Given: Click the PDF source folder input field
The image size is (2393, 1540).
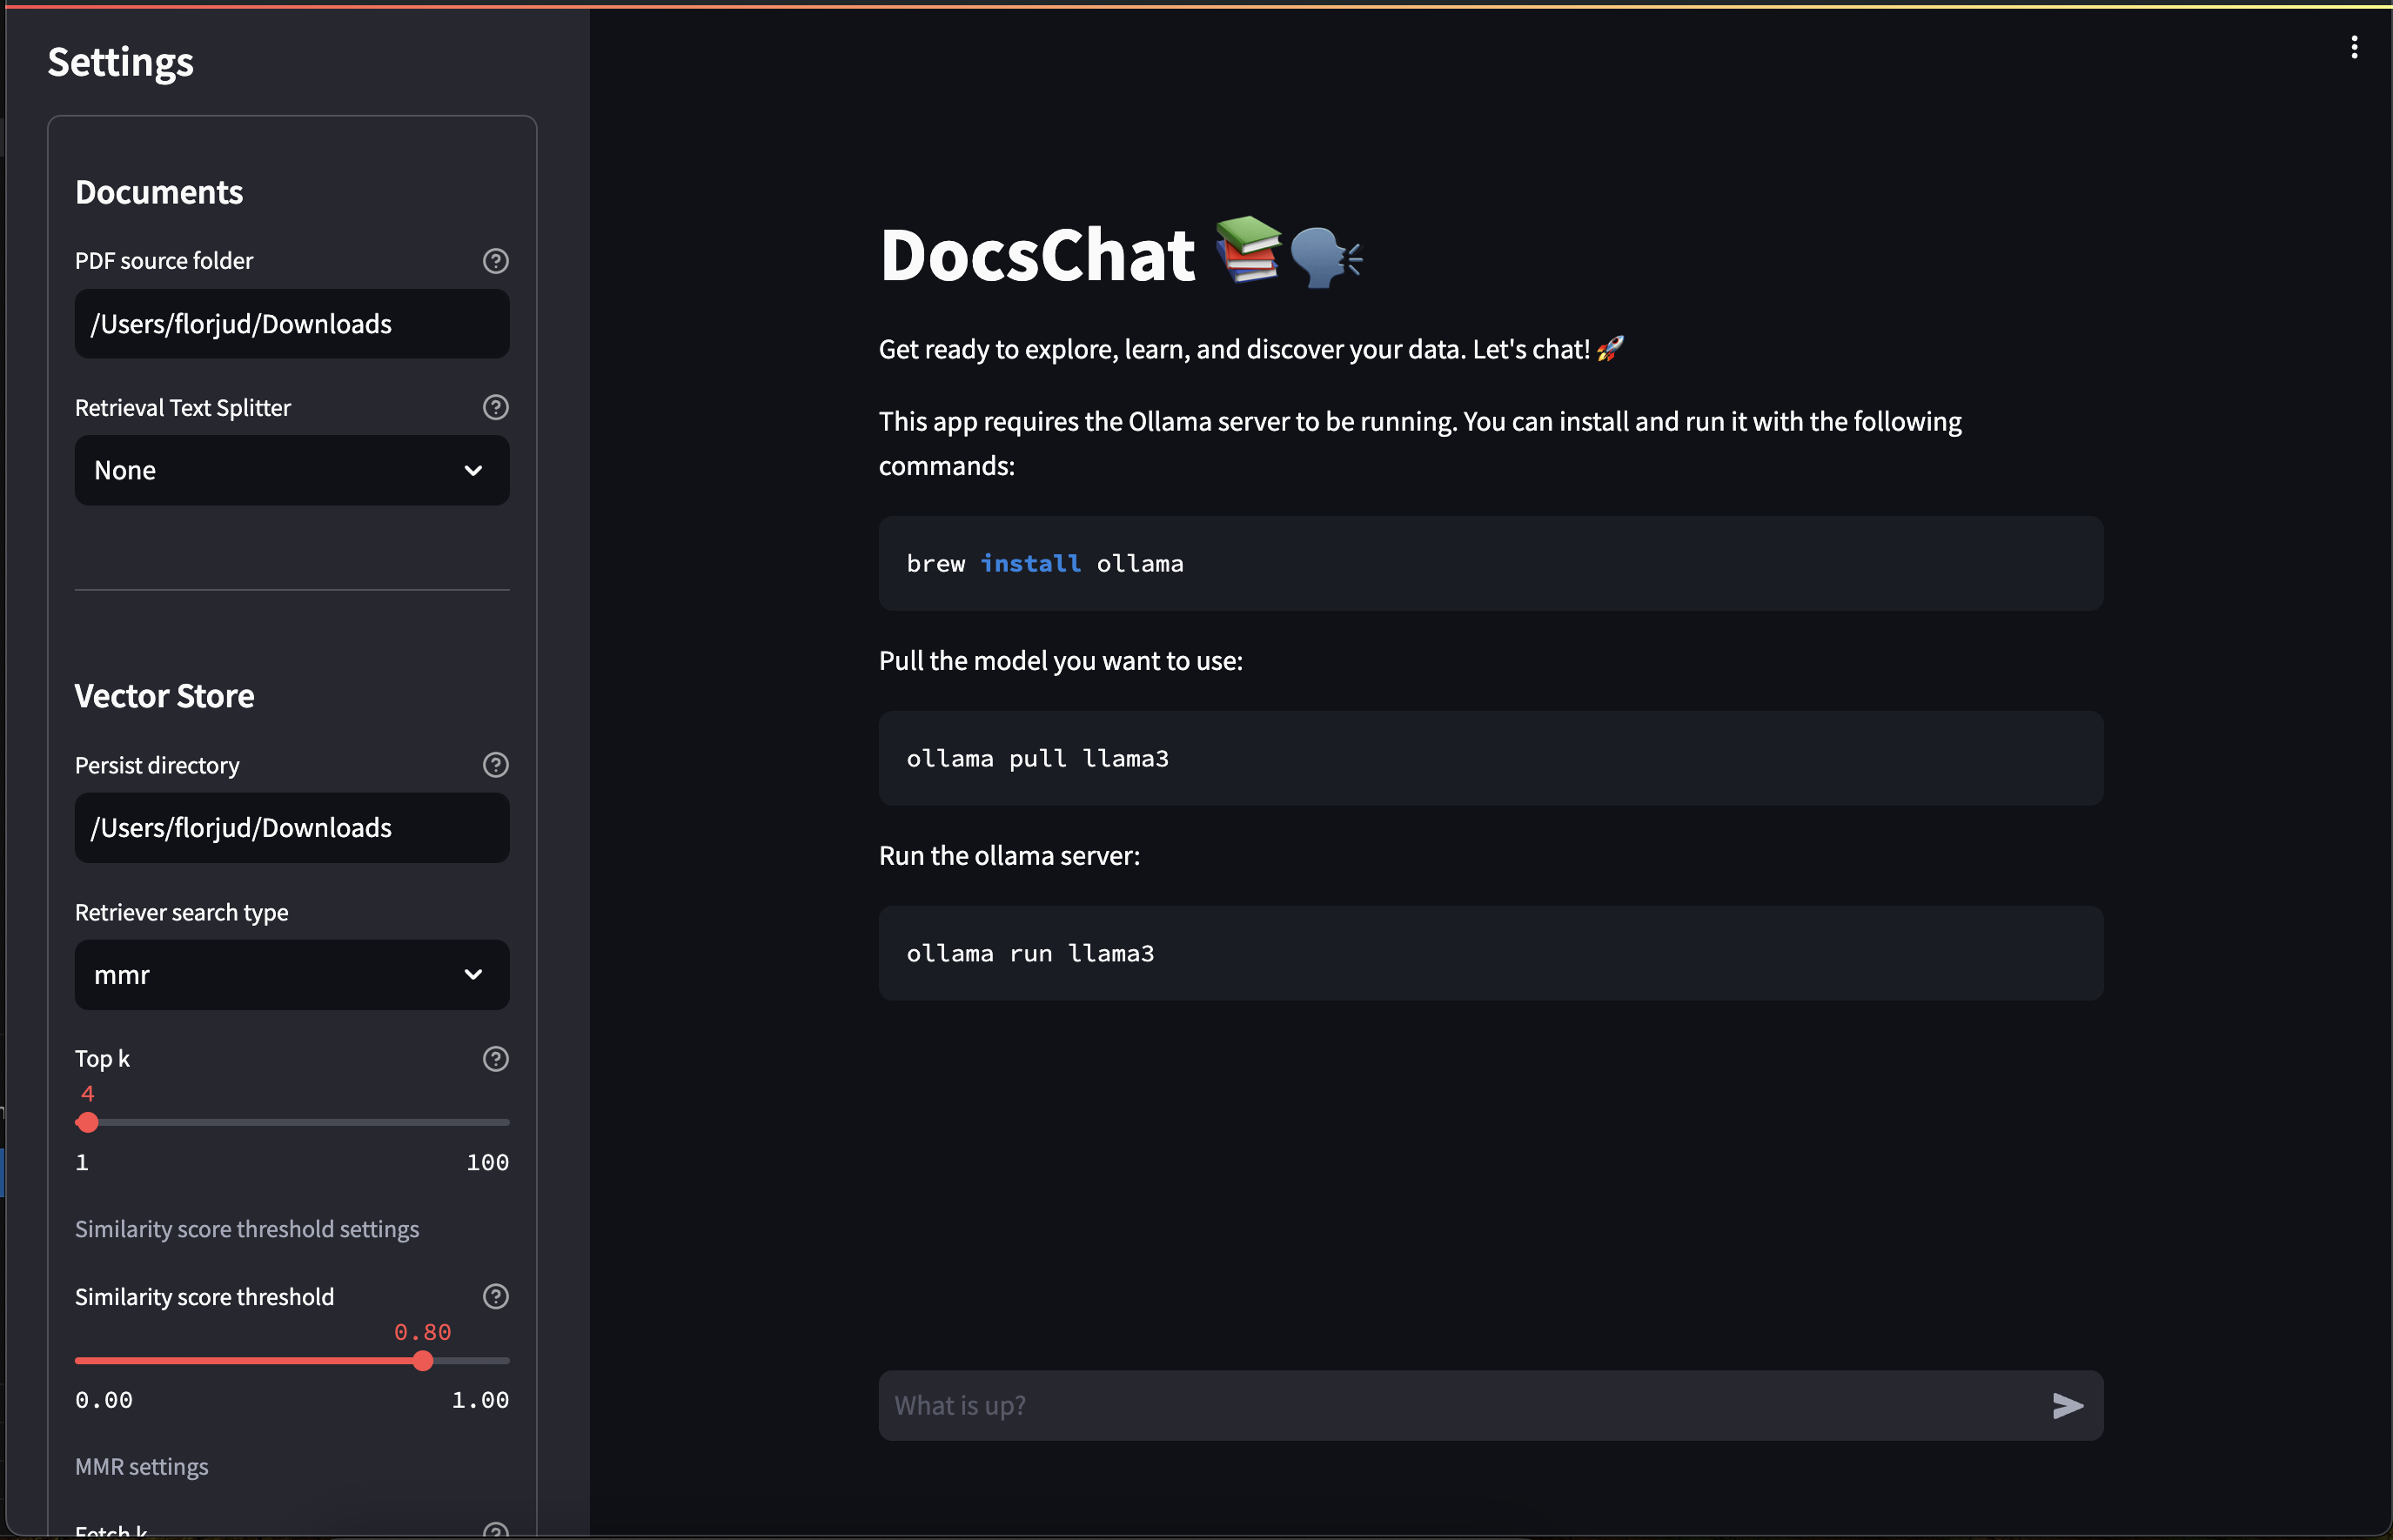Looking at the screenshot, I should tap(291, 324).
